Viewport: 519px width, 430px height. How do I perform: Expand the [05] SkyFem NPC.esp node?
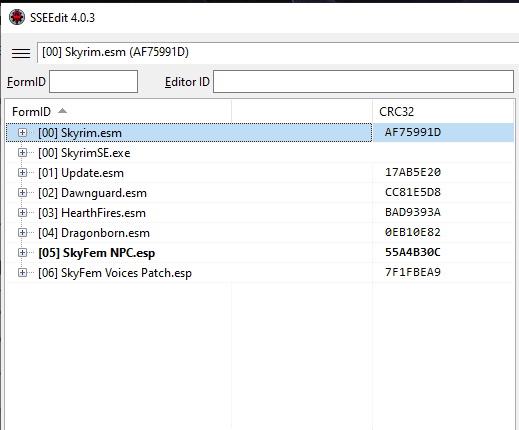pos(22,253)
